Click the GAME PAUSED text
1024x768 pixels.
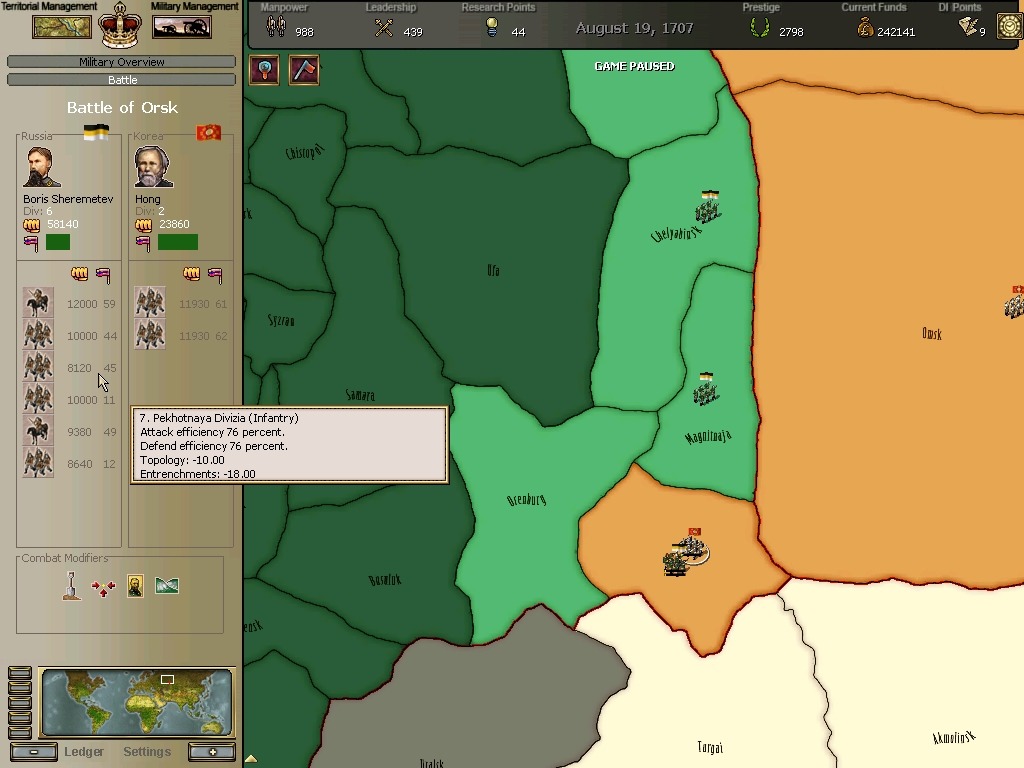634,66
